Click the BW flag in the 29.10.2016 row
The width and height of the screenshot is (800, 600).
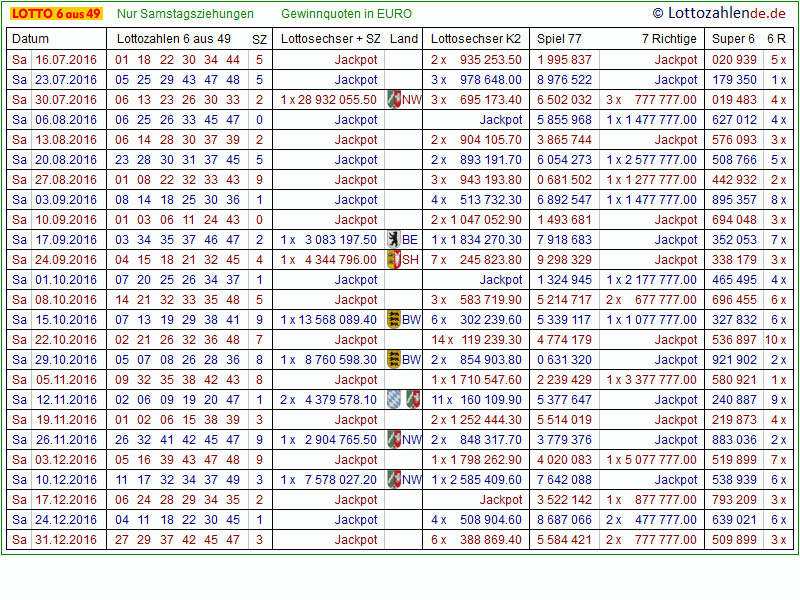(394, 359)
